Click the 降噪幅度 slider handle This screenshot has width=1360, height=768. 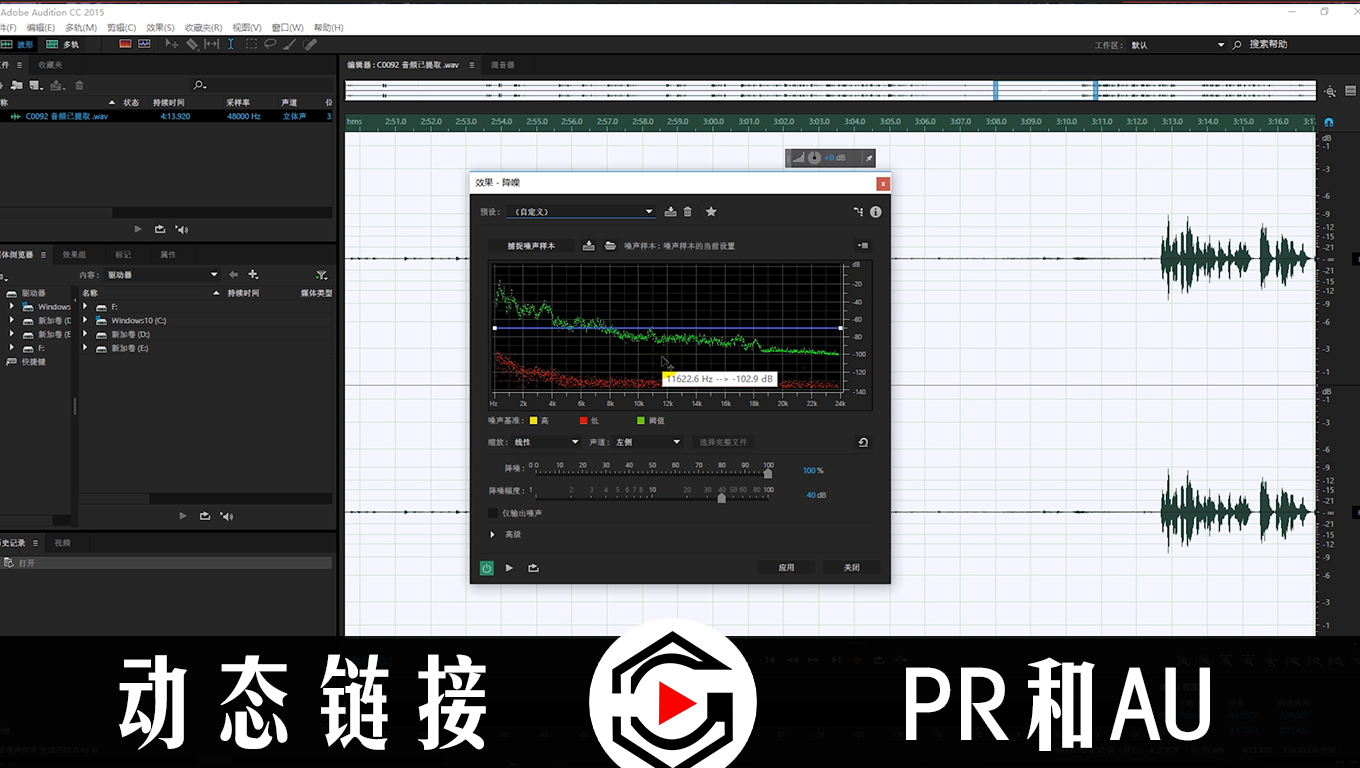pyautogui.click(x=721, y=497)
